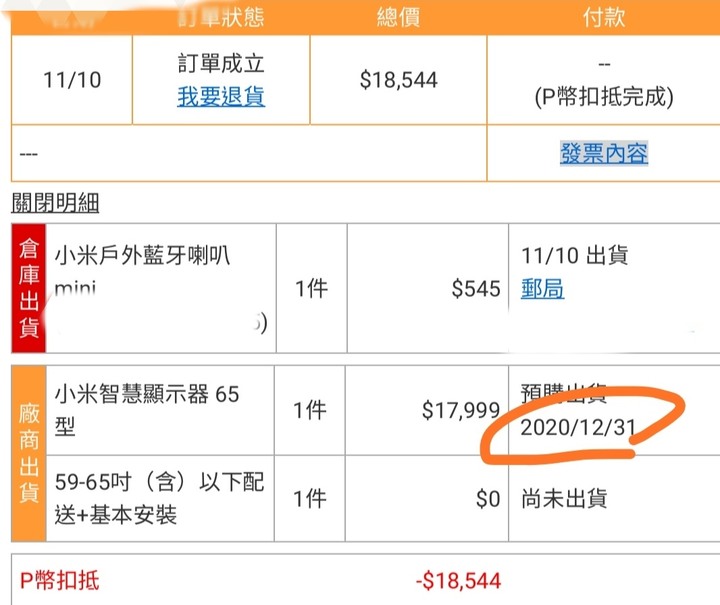
Task: Click the 總價 column header
Action: pos(398,17)
